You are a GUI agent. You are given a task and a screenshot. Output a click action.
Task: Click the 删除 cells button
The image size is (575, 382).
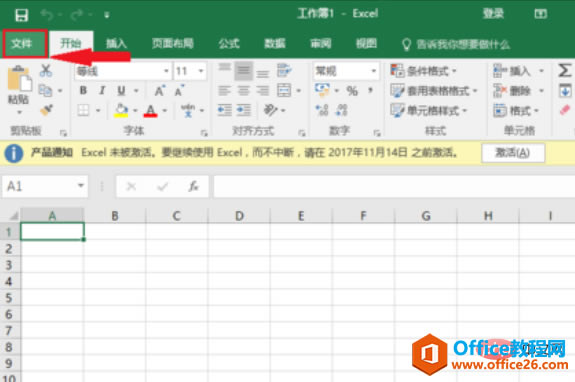tap(512, 91)
